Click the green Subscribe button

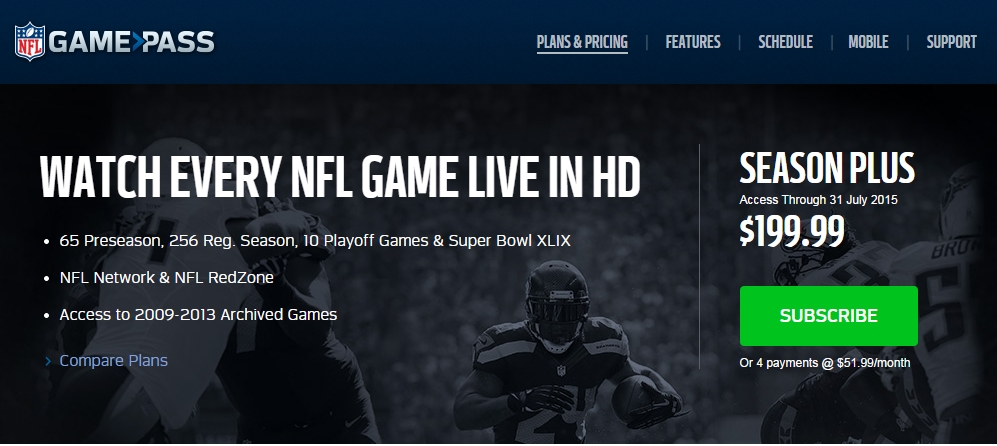tap(829, 316)
